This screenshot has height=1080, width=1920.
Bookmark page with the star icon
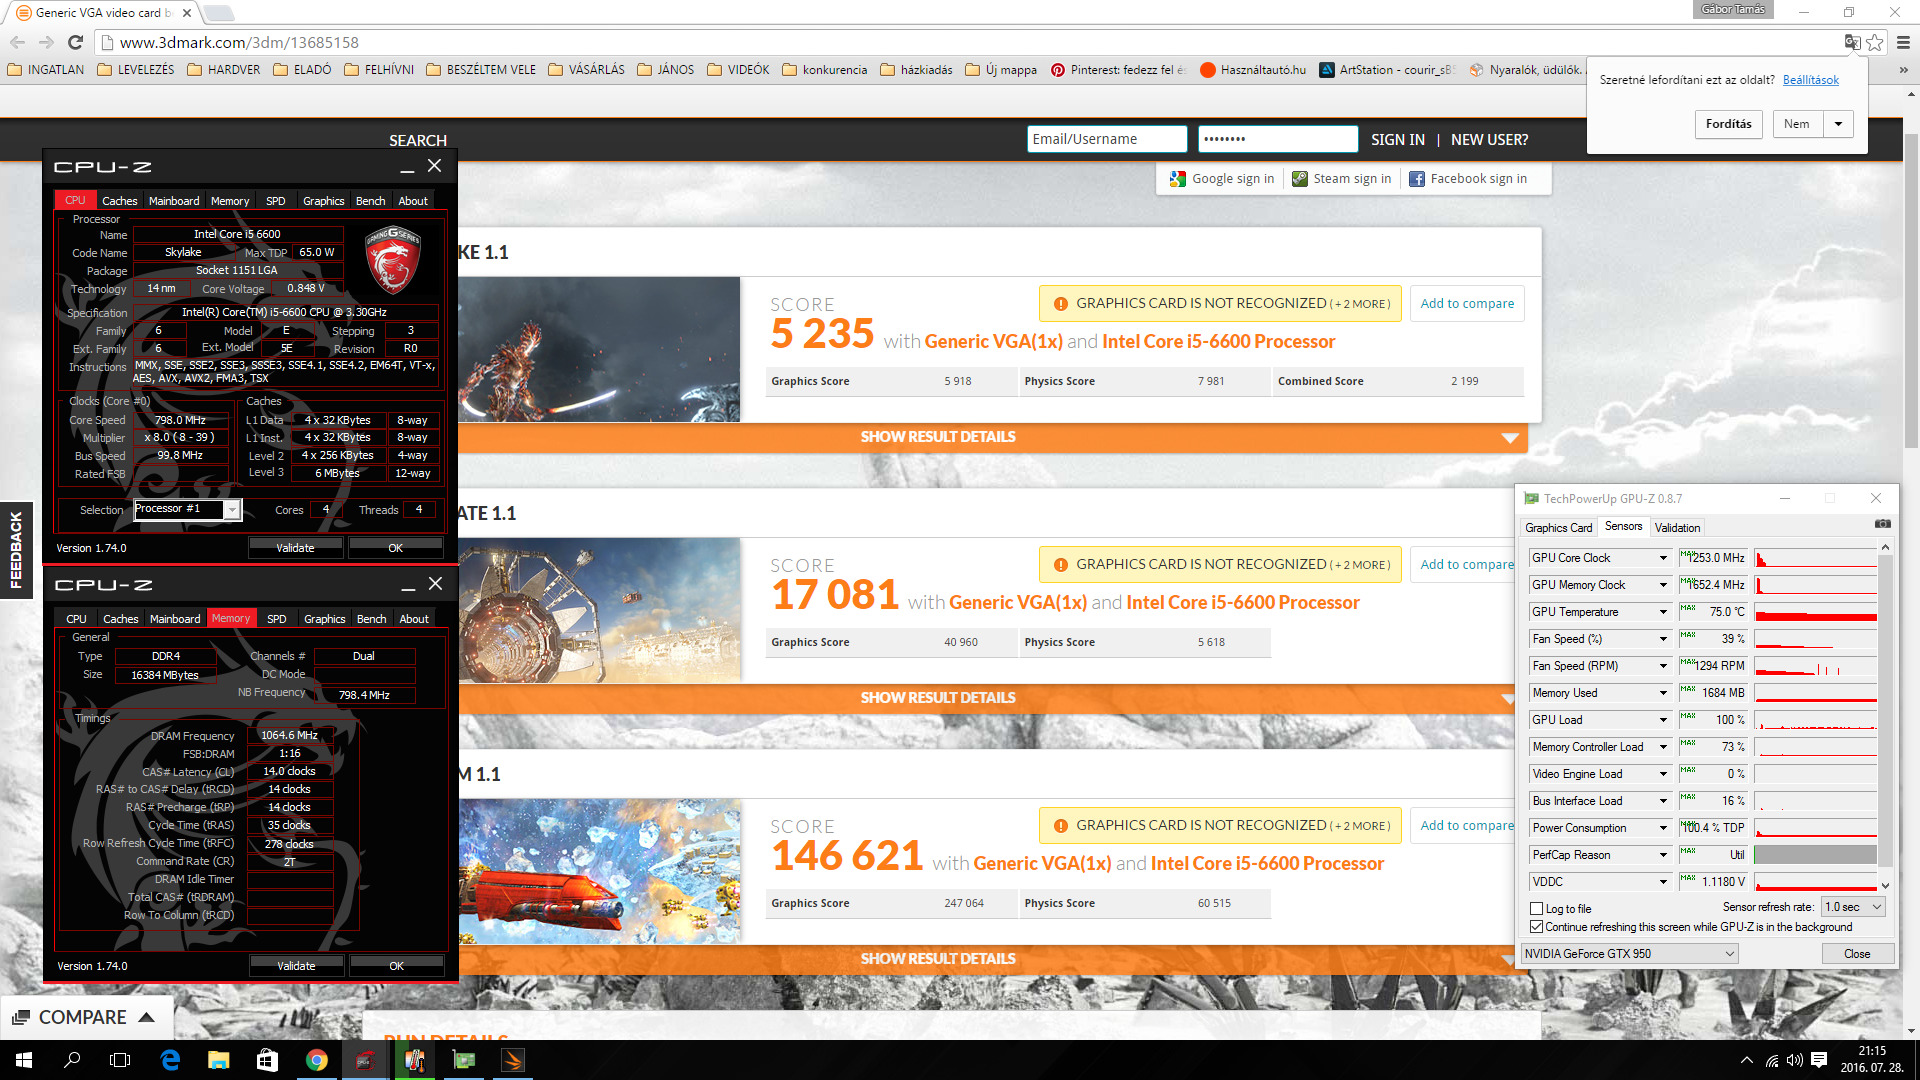coord(1875,42)
